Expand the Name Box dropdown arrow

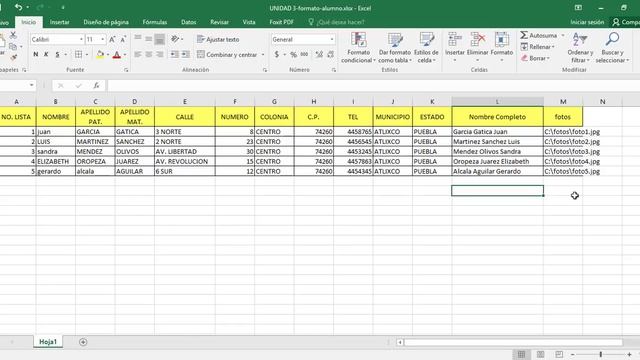(31, 85)
